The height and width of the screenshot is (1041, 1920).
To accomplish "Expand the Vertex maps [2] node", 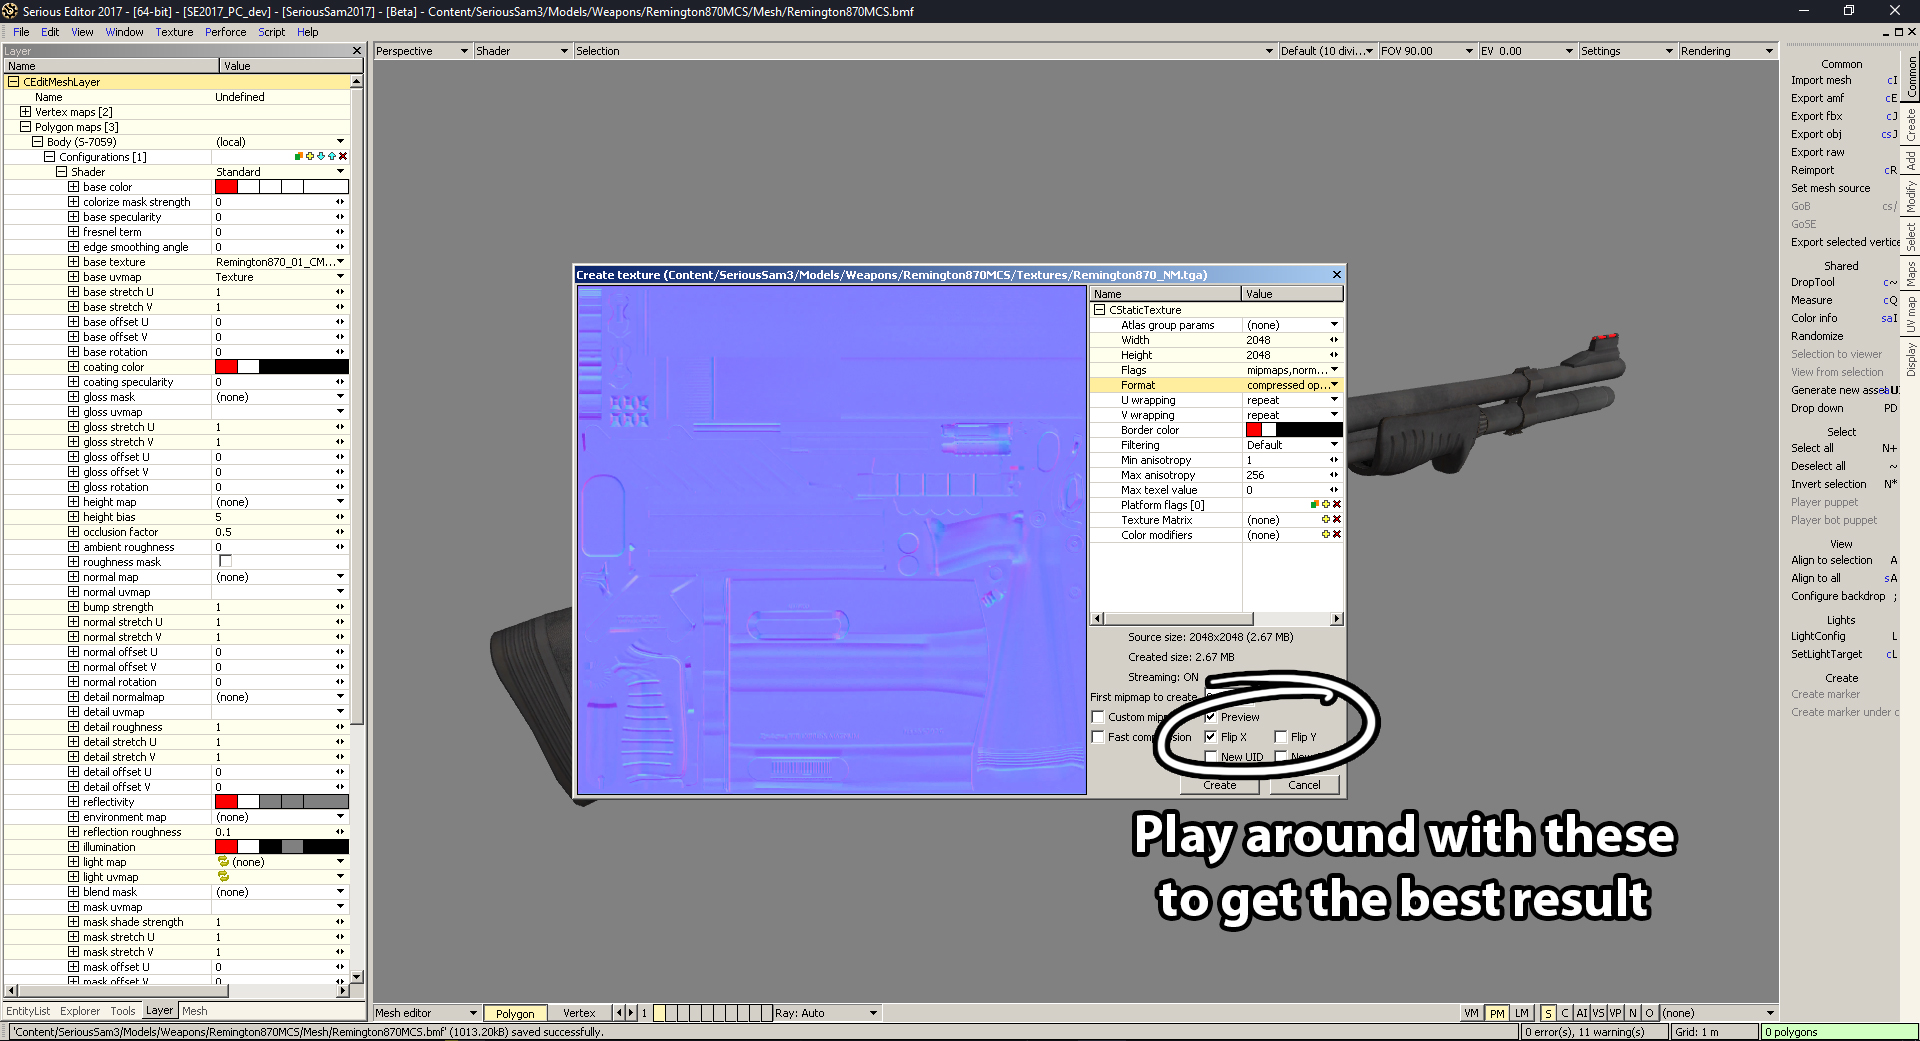I will [26, 112].
